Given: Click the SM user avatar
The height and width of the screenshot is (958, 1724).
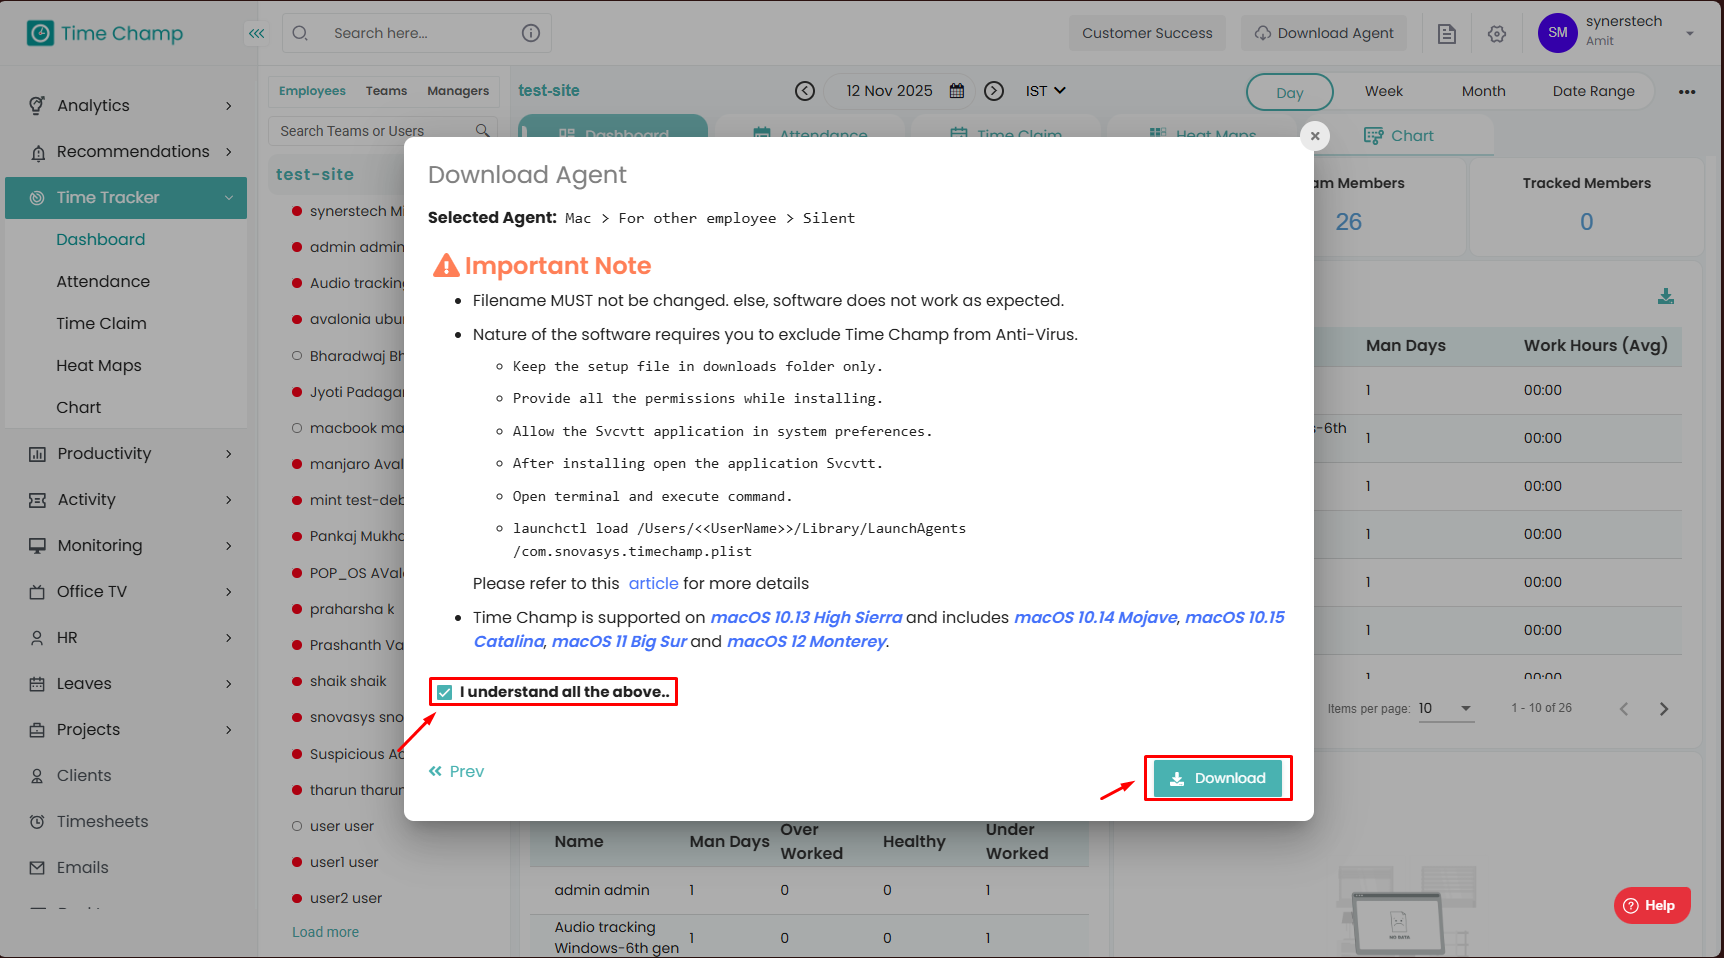Looking at the screenshot, I should pos(1558,33).
